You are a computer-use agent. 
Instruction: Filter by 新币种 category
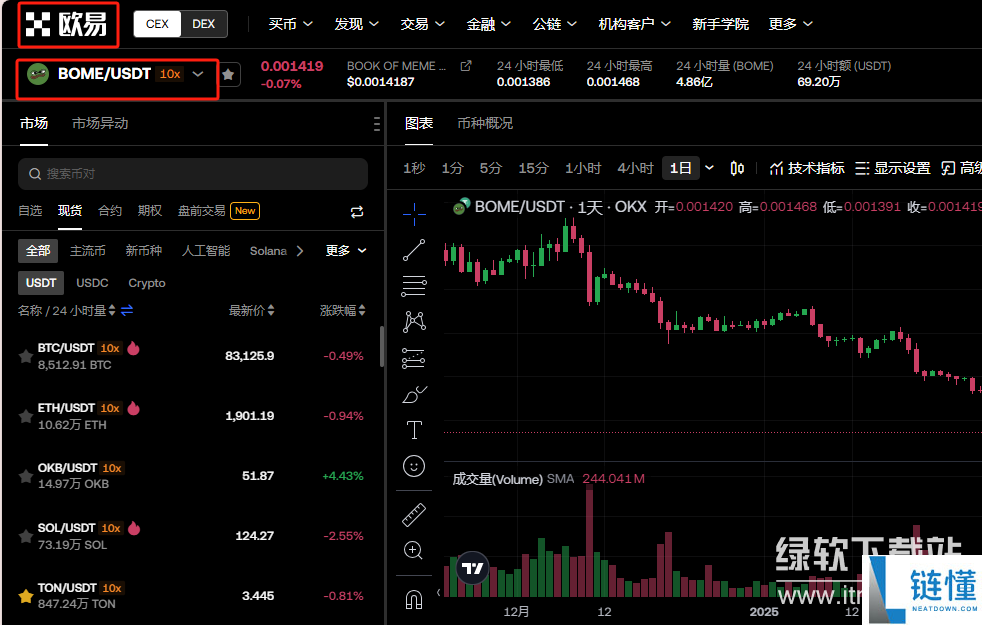click(143, 251)
